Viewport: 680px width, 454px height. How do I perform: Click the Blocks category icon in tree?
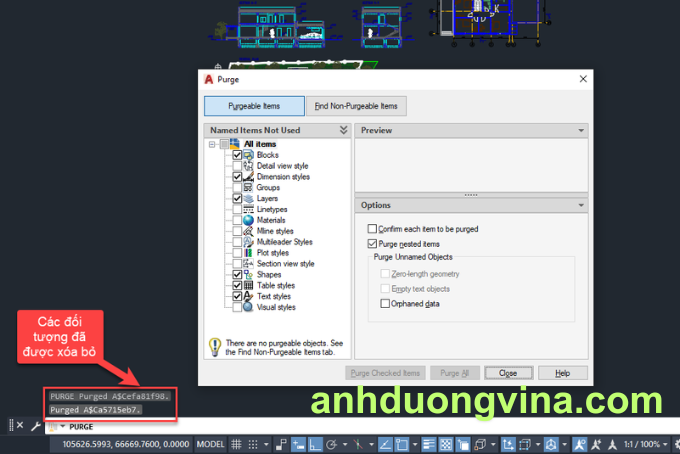pyautogui.click(x=249, y=155)
